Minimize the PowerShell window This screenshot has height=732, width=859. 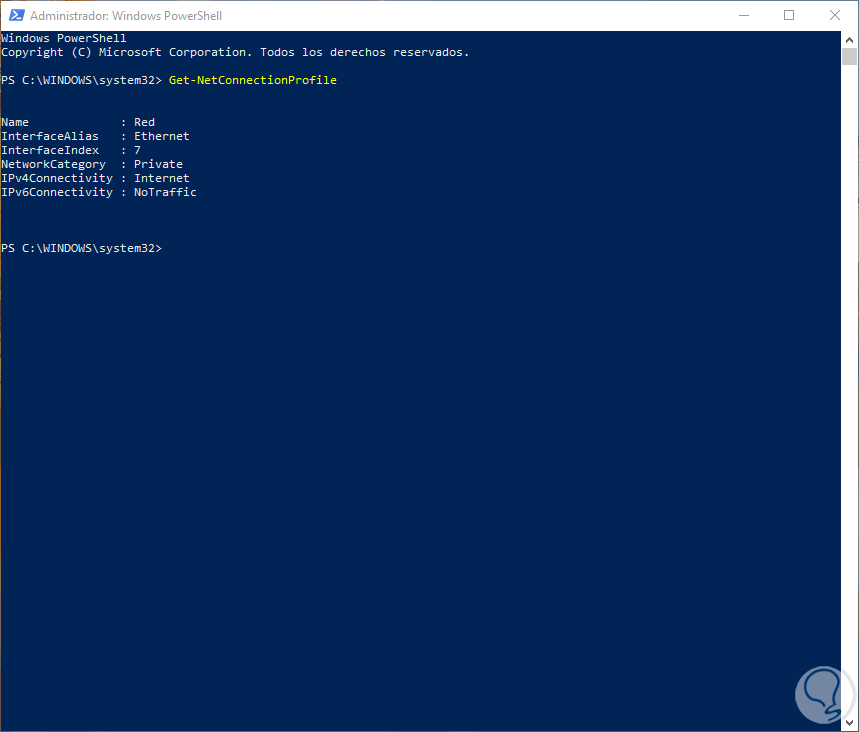tap(744, 15)
